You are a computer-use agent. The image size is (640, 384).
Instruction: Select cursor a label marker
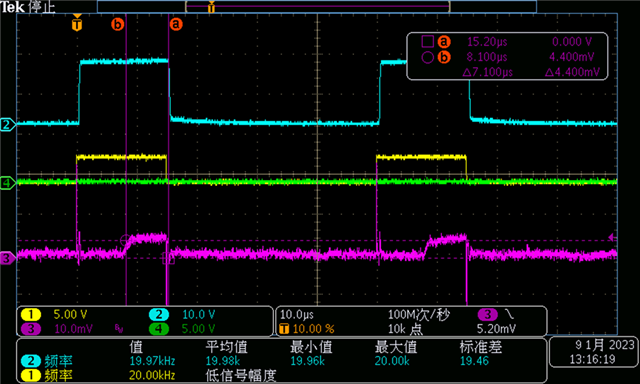[x=176, y=24]
